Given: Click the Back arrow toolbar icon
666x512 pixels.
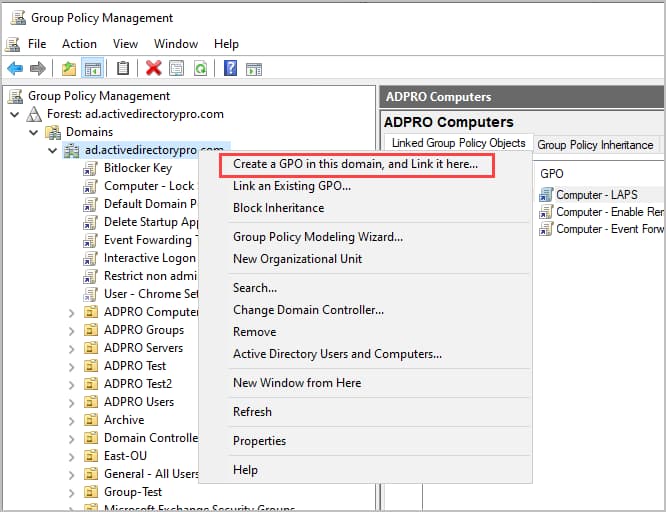Looking at the screenshot, I should 15,68.
